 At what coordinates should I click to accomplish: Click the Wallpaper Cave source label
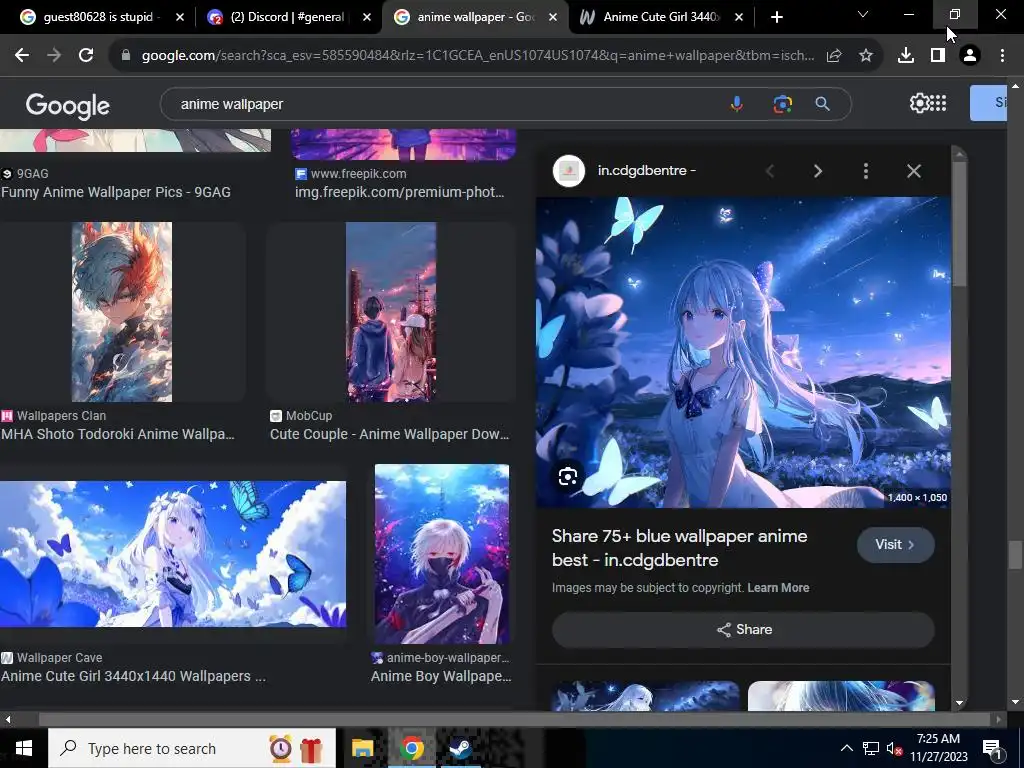click(59, 658)
